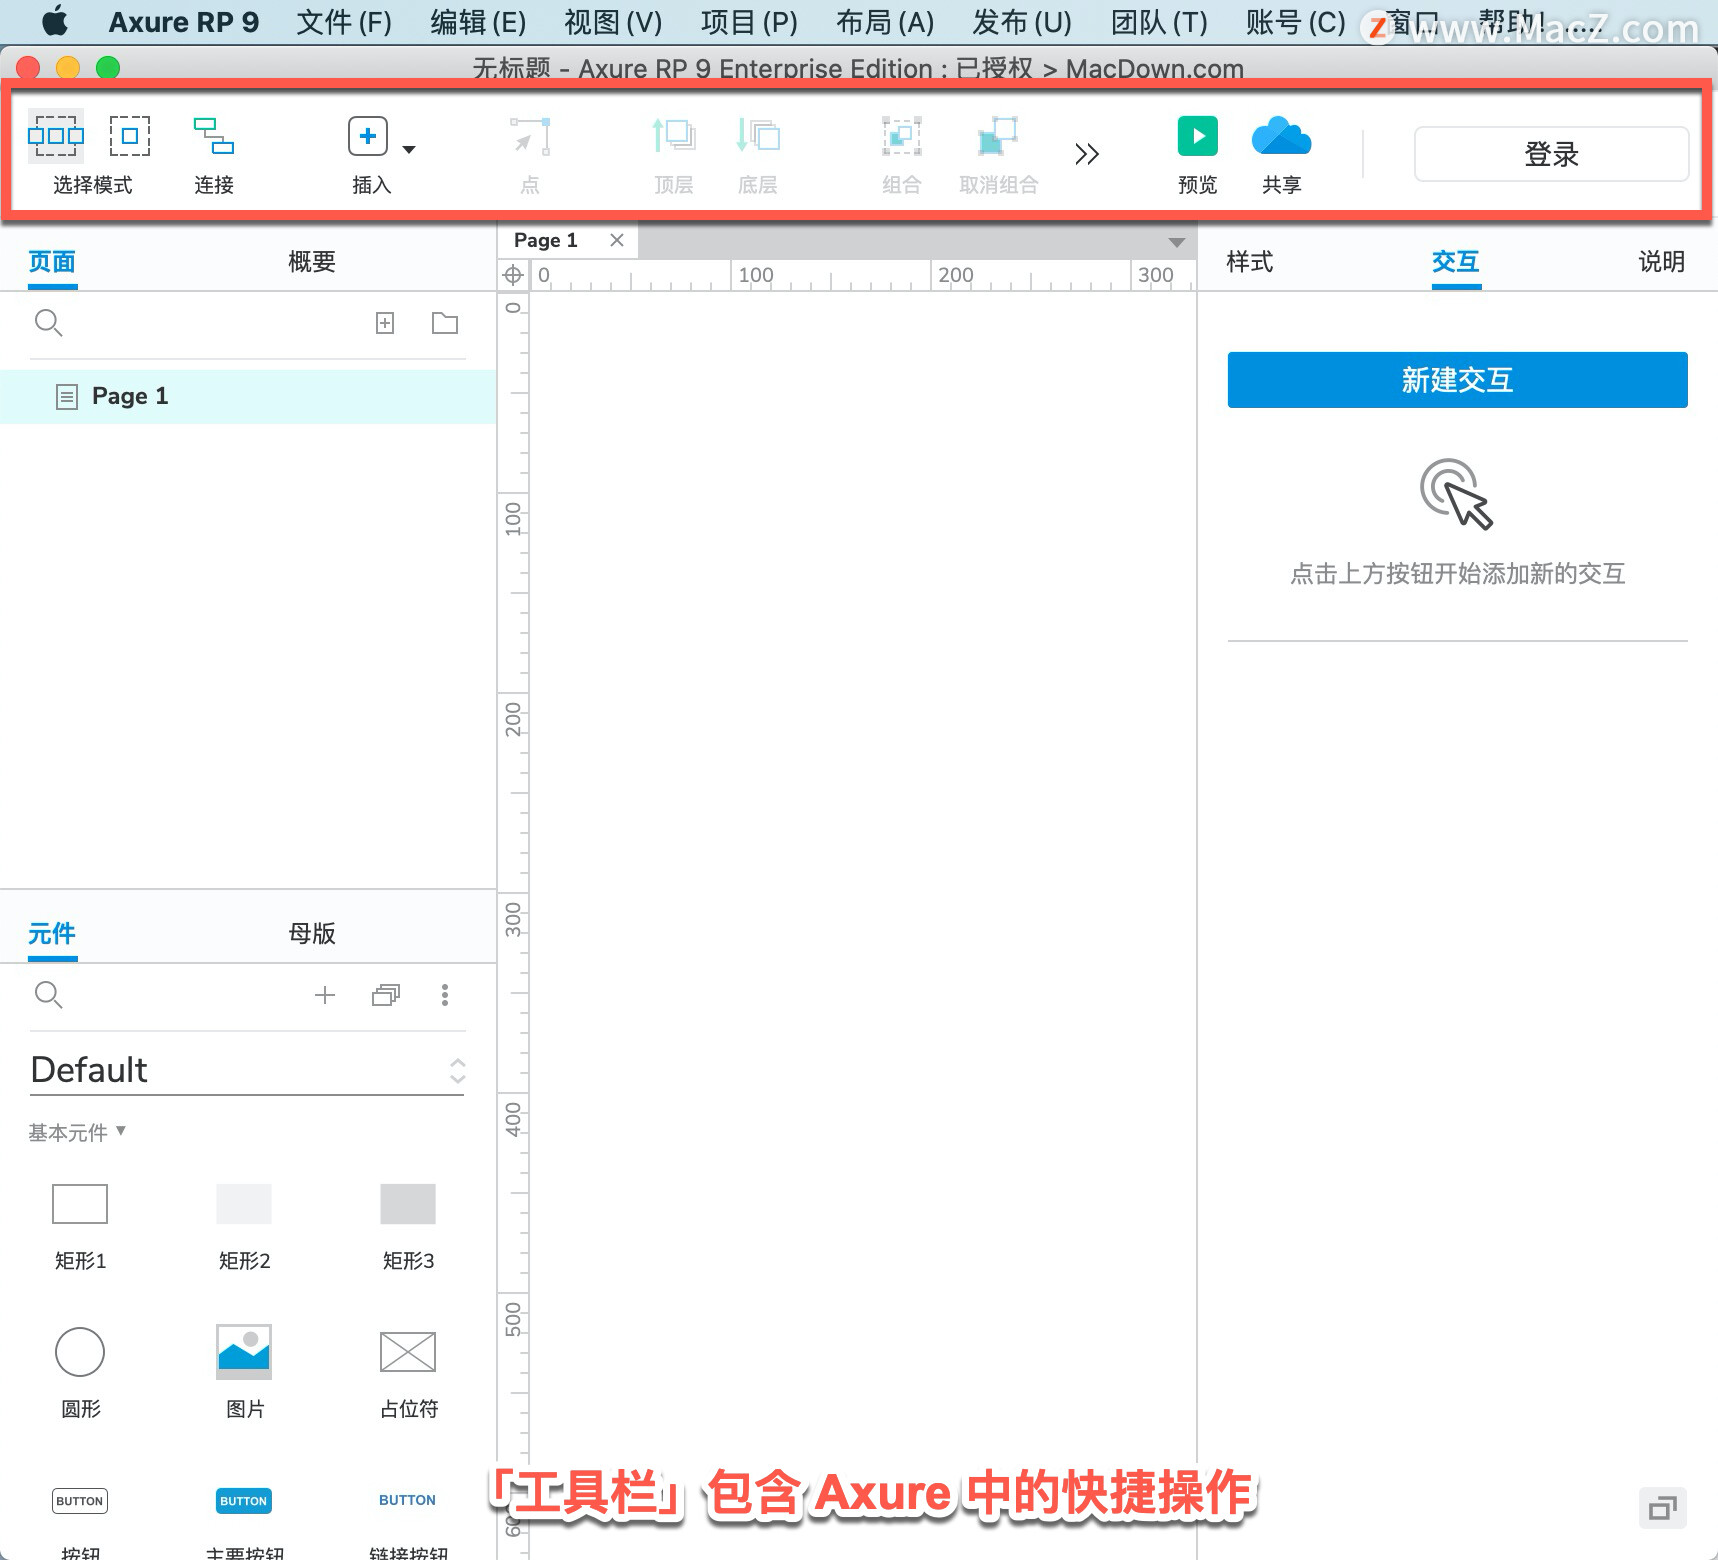Open the Arrange (布局) menu
This screenshot has height=1560, width=1718.
point(885,22)
